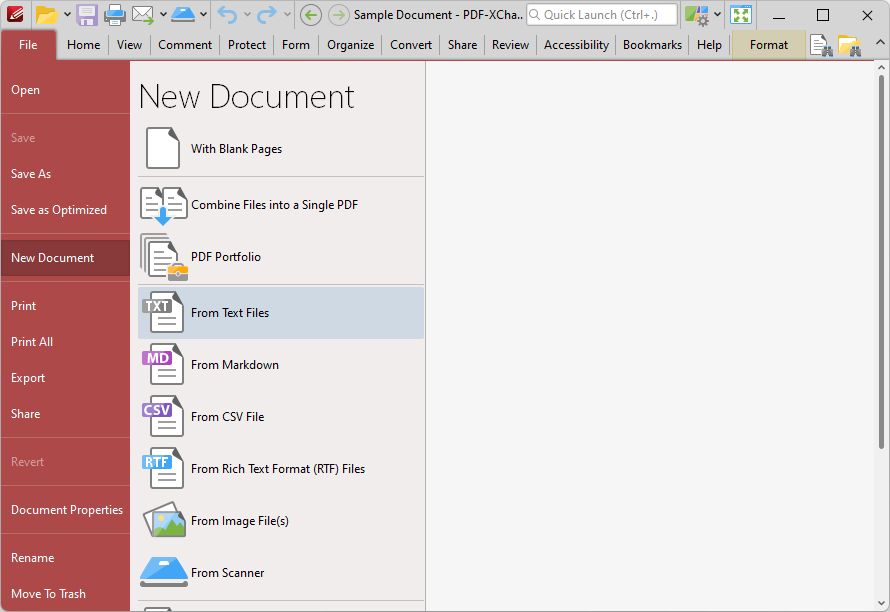The image size is (890, 612).
Task: Collapse the ribbon with the chevron
Action: 880,42
